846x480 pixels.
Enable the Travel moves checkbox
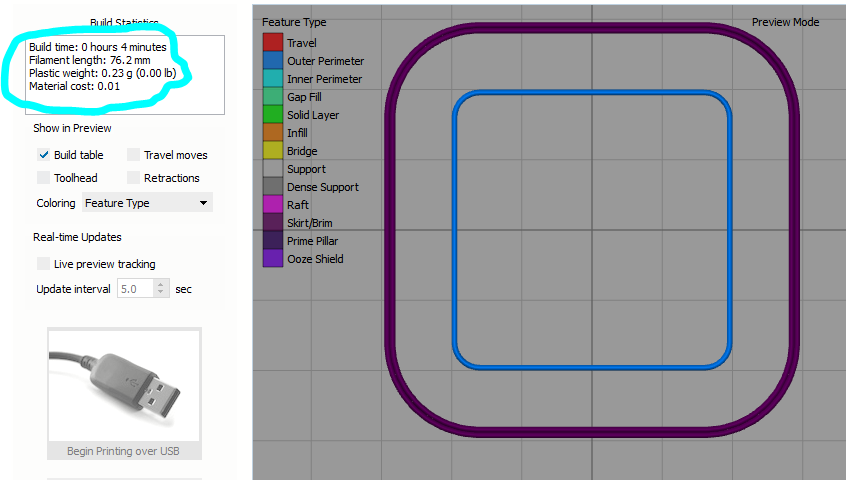point(134,155)
